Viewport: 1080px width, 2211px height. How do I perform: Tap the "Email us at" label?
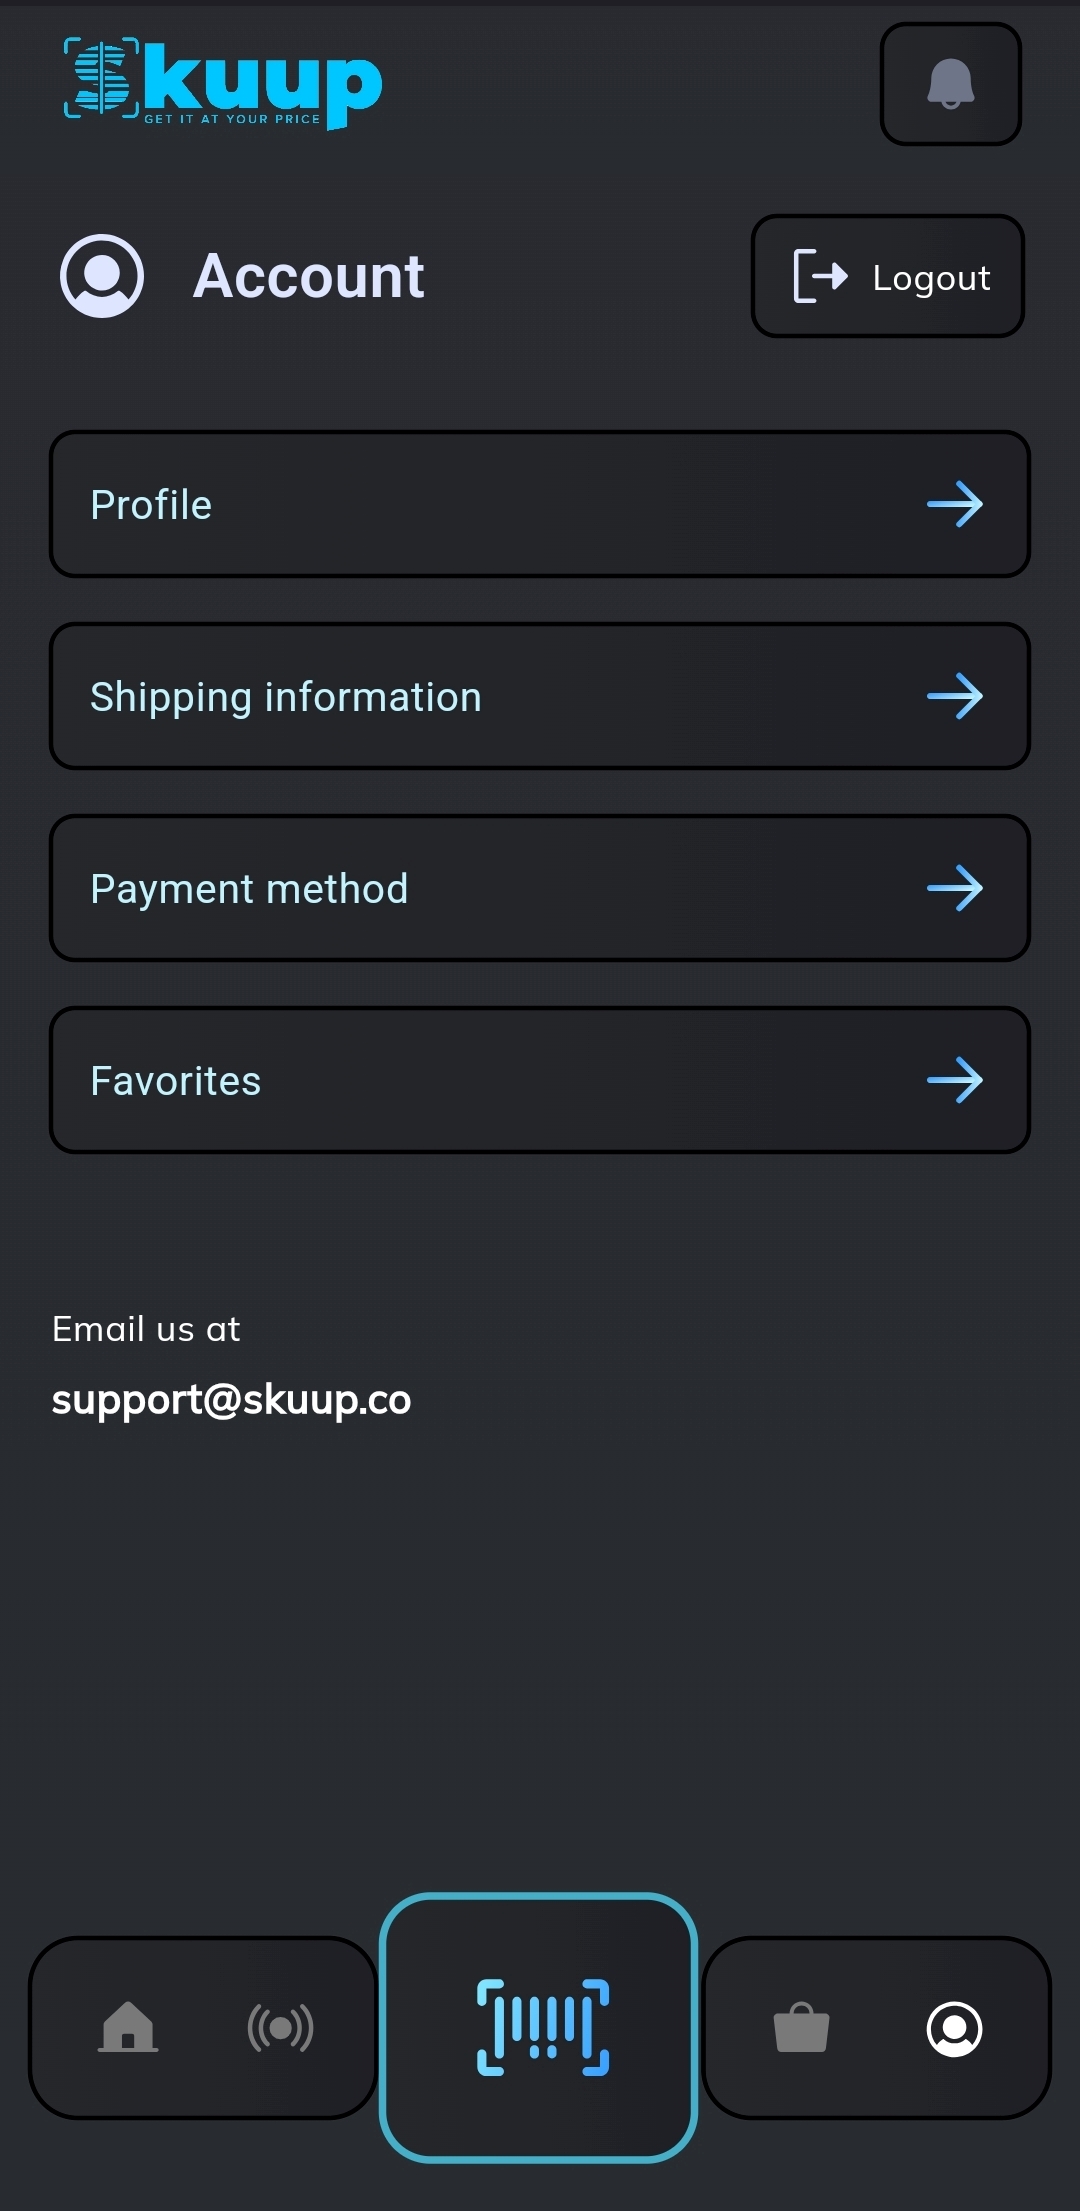pyautogui.click(x=146, y=1329)
